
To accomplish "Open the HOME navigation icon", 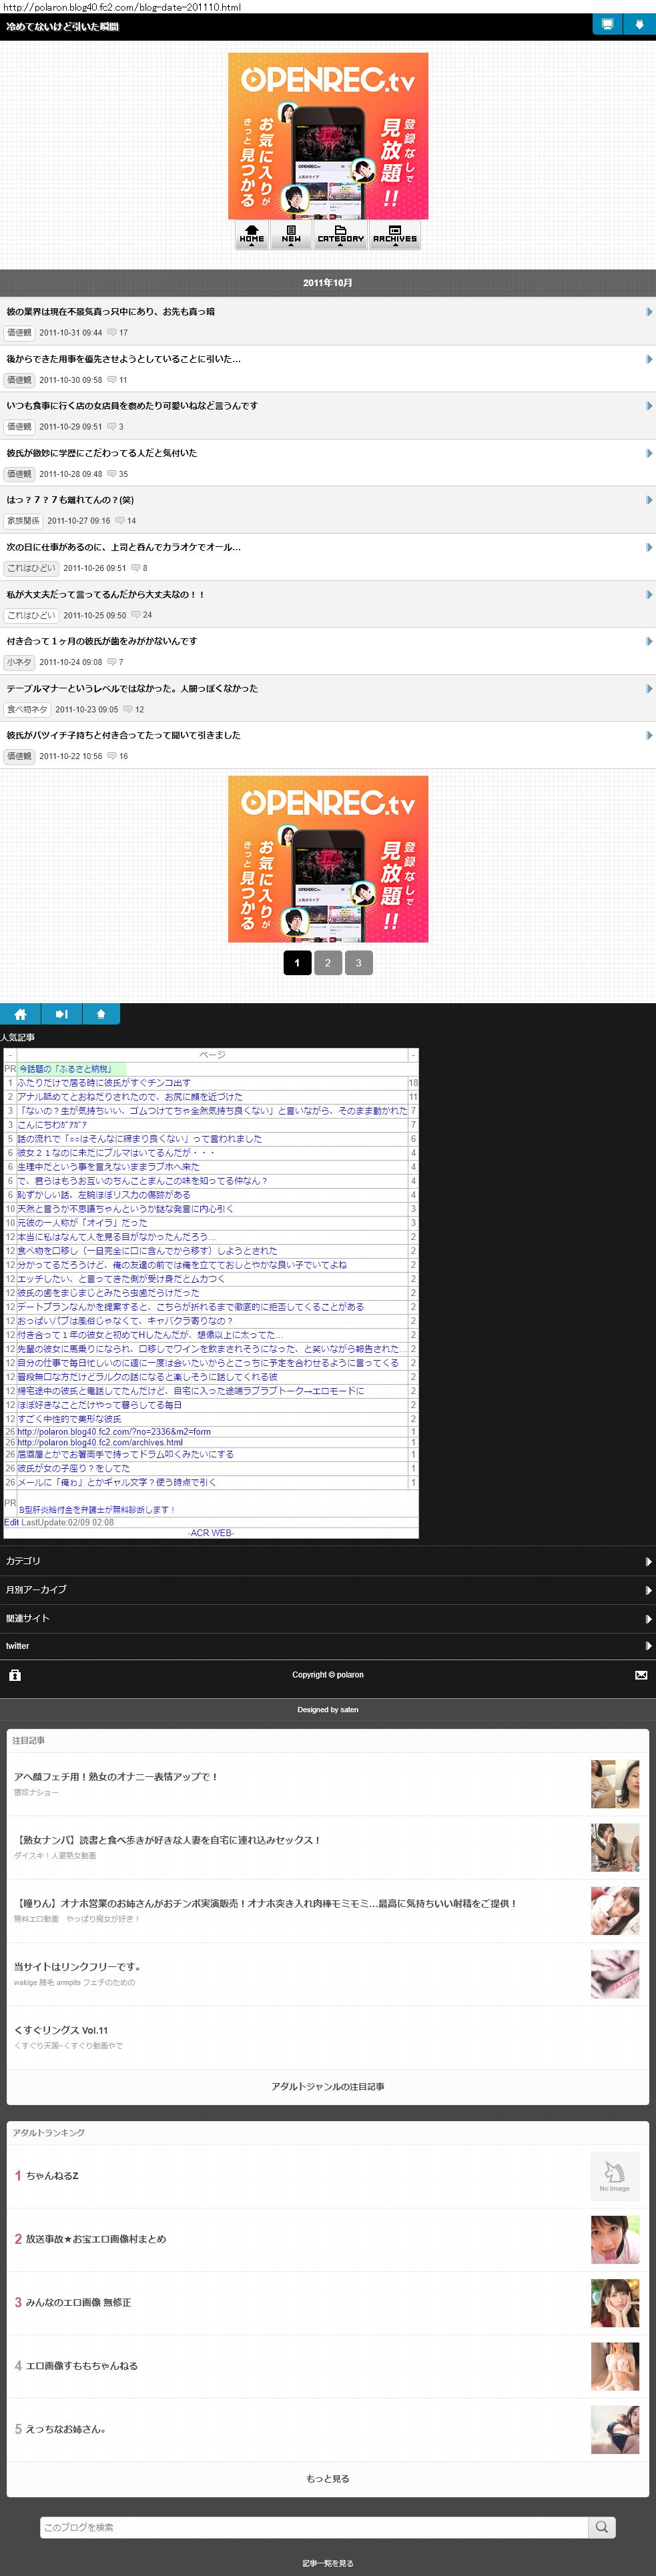I will click(x=252, y=234).
